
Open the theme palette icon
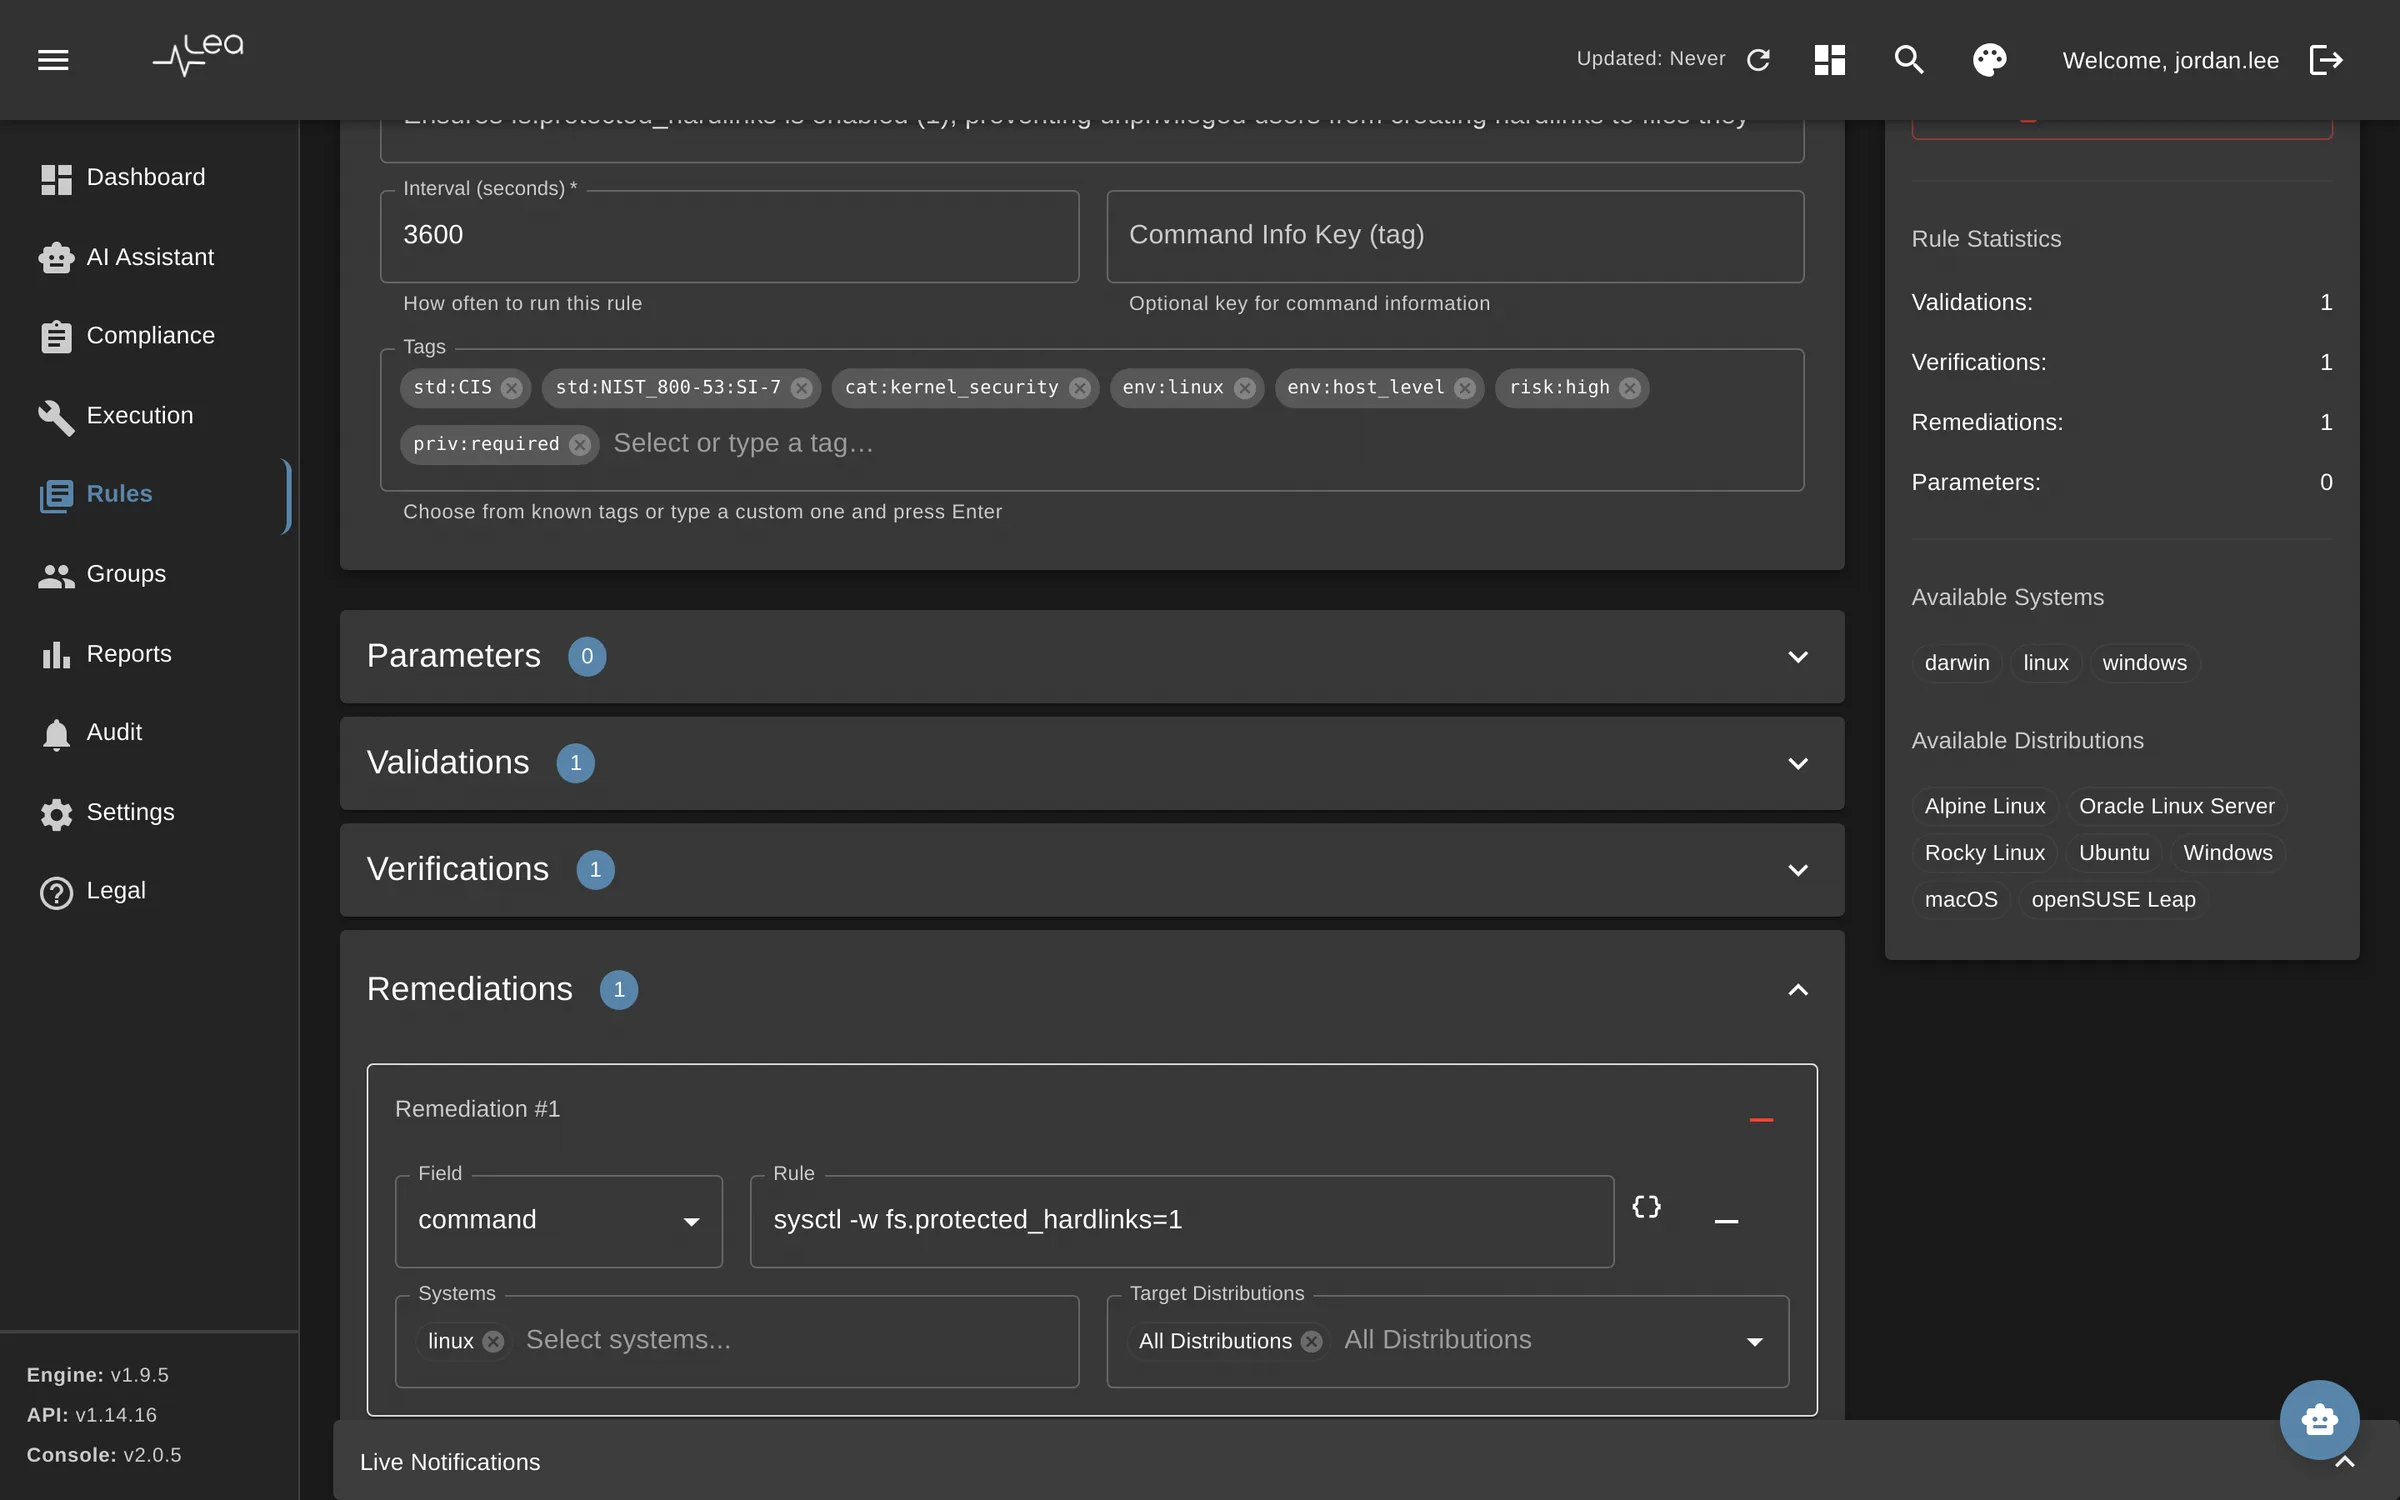pyautogui.click(x=1989, y=60)
